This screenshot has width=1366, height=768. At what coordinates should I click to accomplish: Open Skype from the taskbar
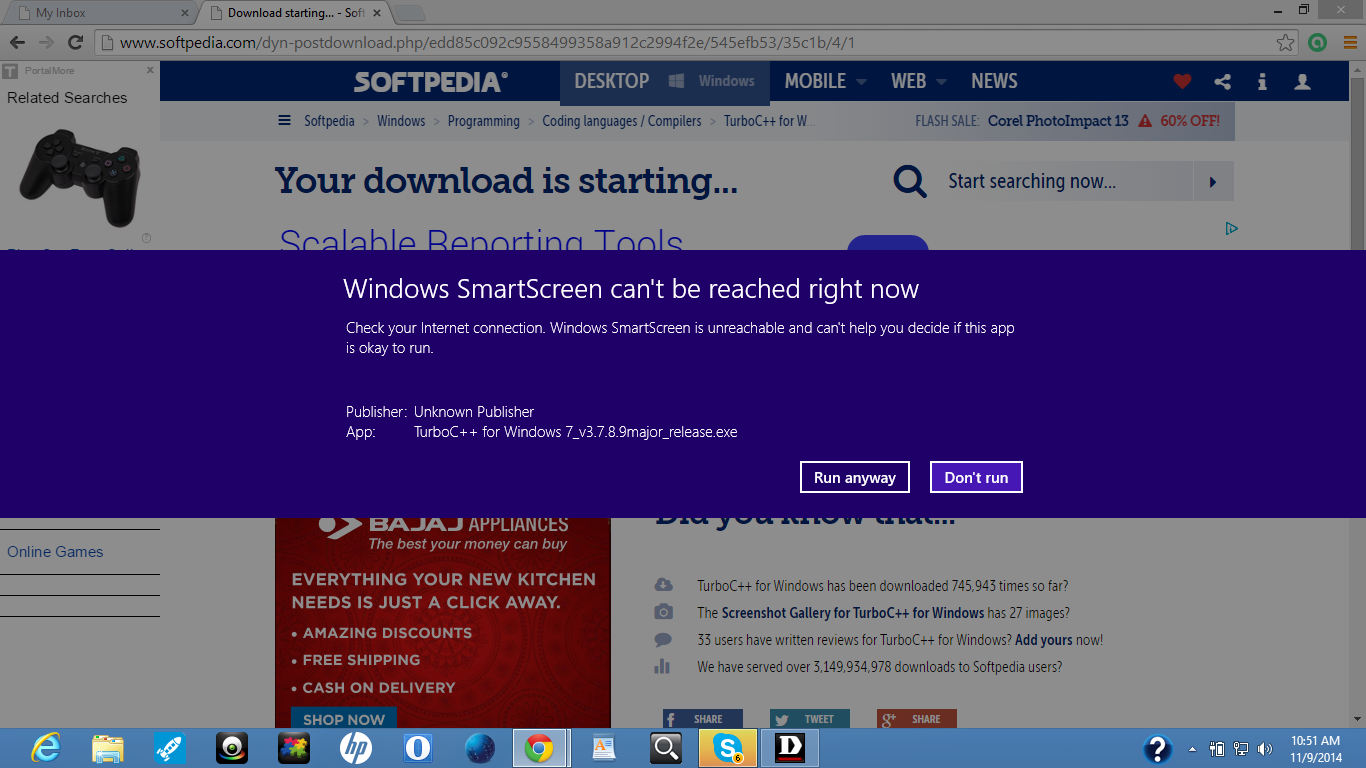(727, 748)
